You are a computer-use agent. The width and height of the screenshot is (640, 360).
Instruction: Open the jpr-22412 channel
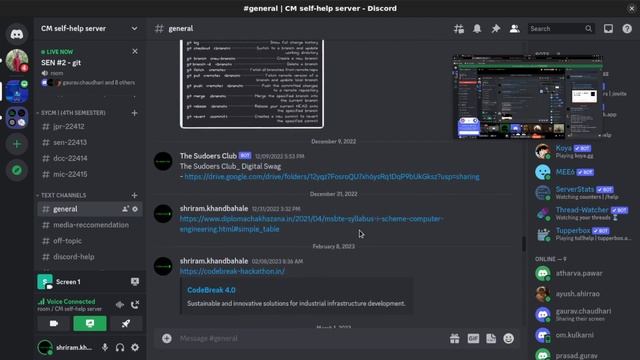(90, 127)
